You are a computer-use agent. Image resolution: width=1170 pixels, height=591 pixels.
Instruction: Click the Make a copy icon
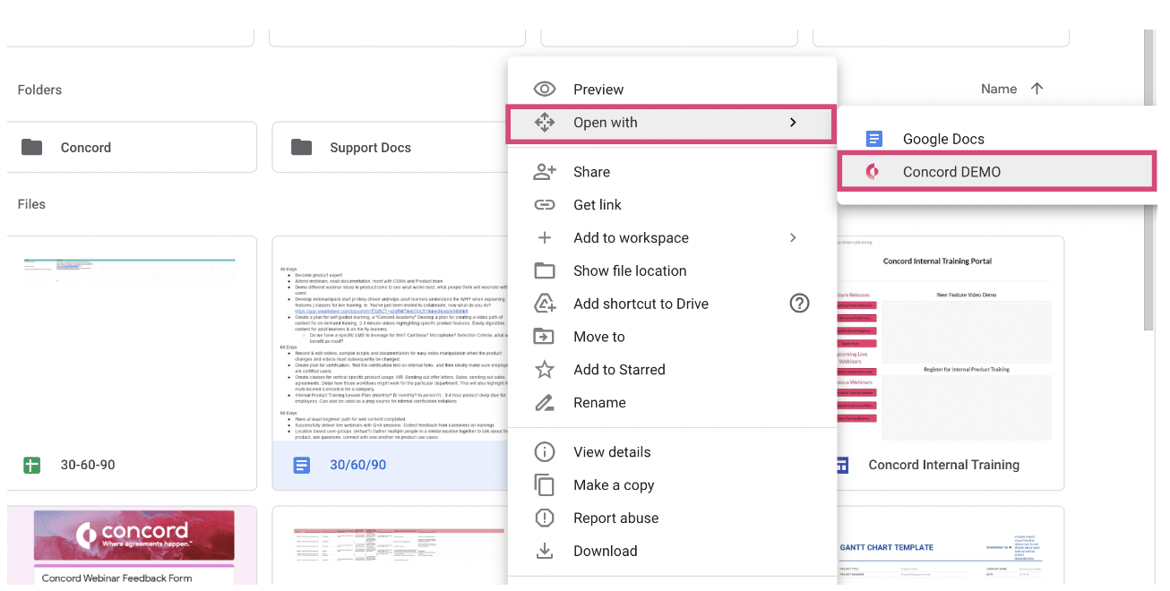click(x=545, y=485)
